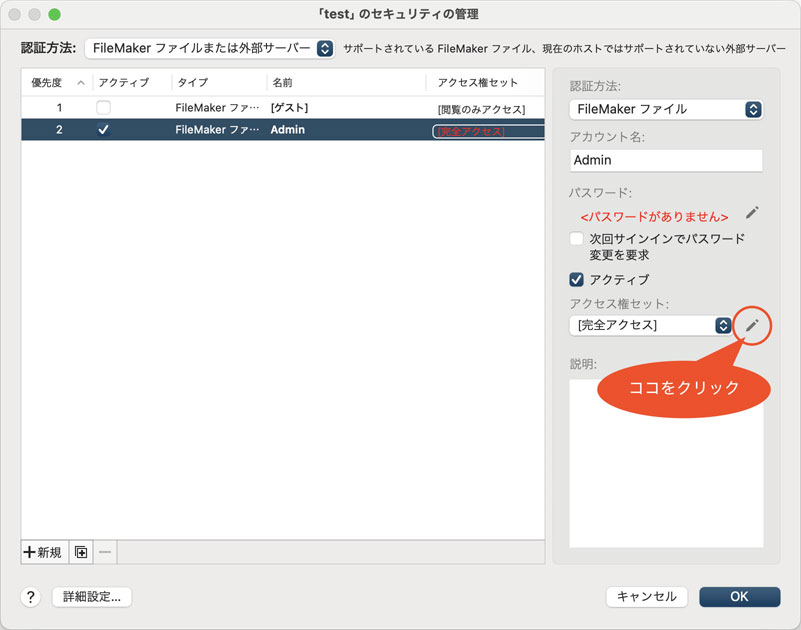The height and width of the screenshot is (630, 801).
Task: Click the FileMaker ファ… type cell in ゲスト row
Action: [x=217, y=108]
